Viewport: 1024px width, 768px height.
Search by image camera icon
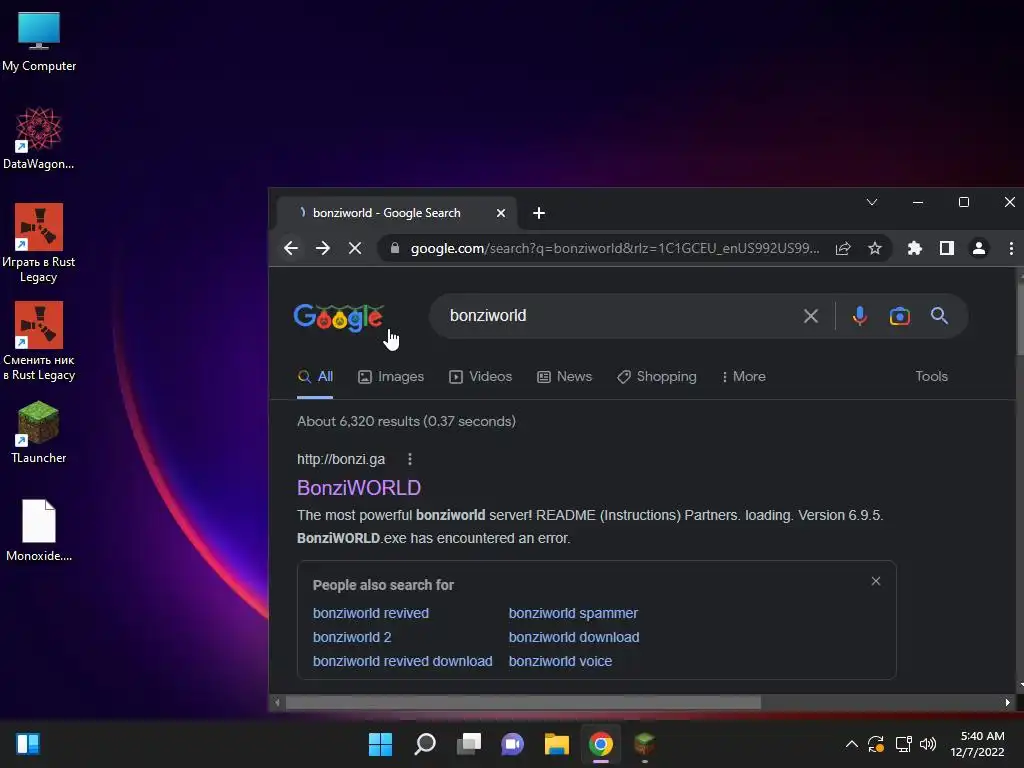tap(900, 316)
